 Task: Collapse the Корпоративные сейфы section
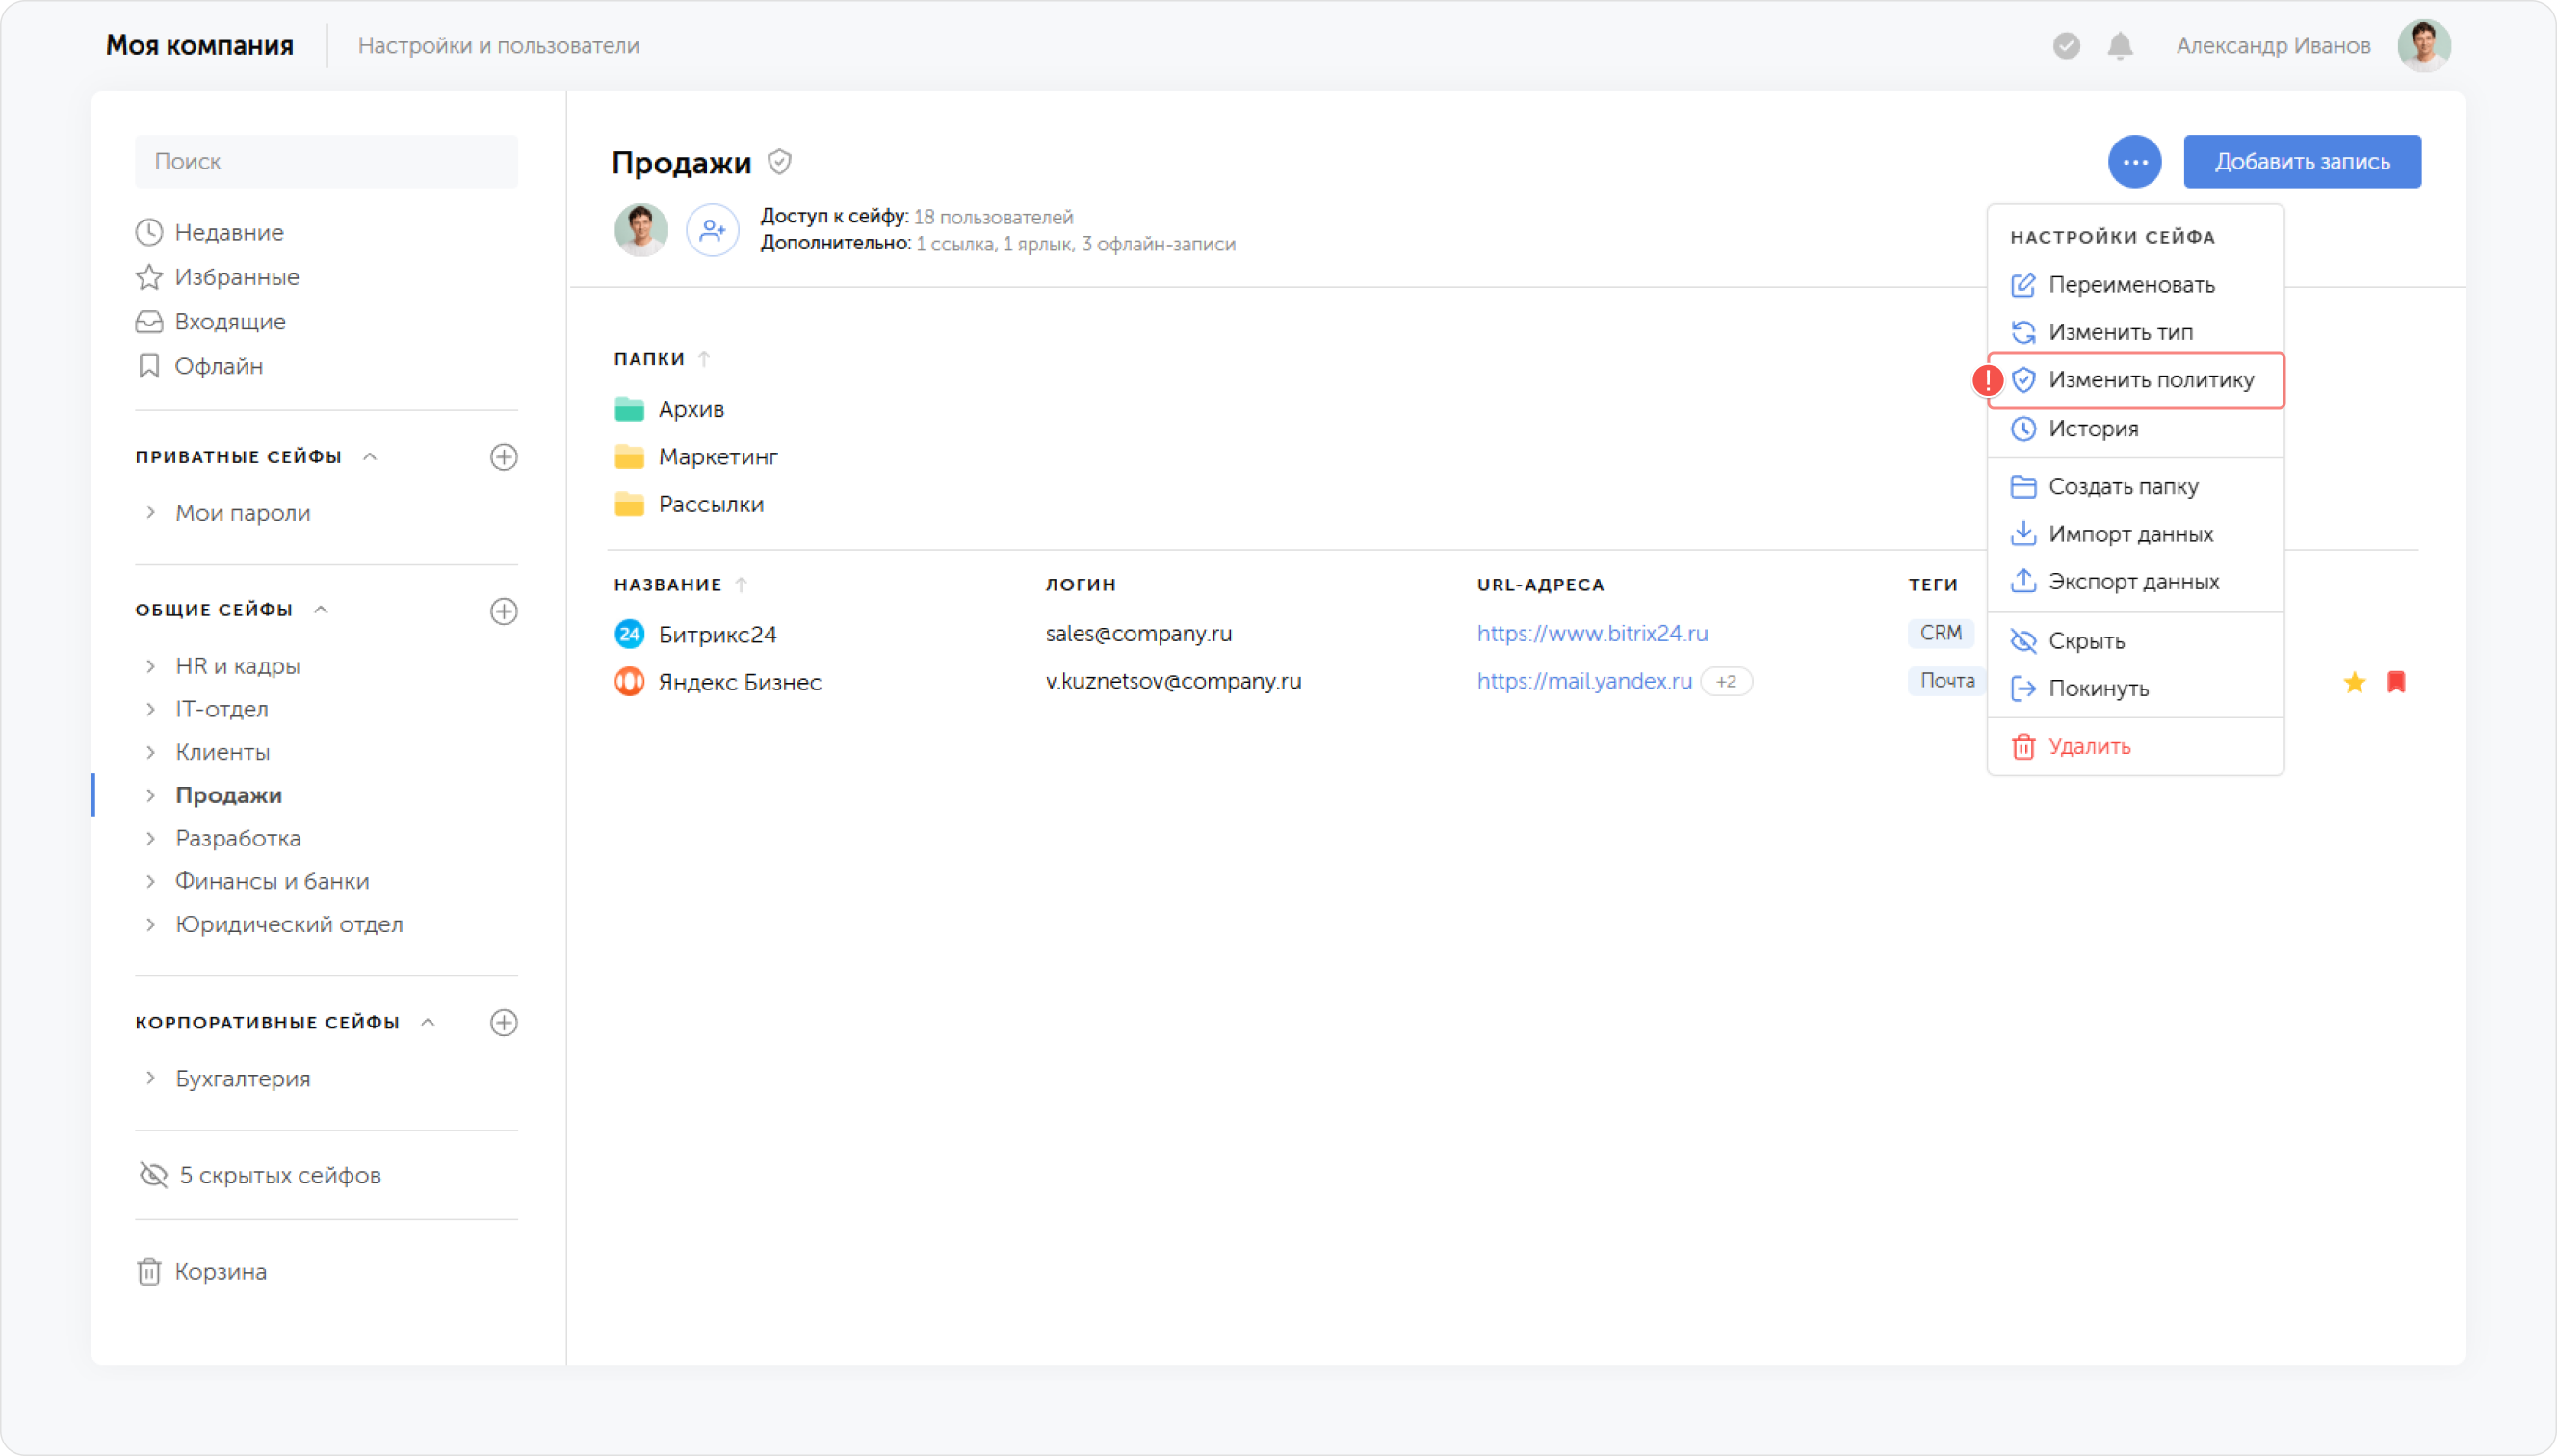(428, 1022)
